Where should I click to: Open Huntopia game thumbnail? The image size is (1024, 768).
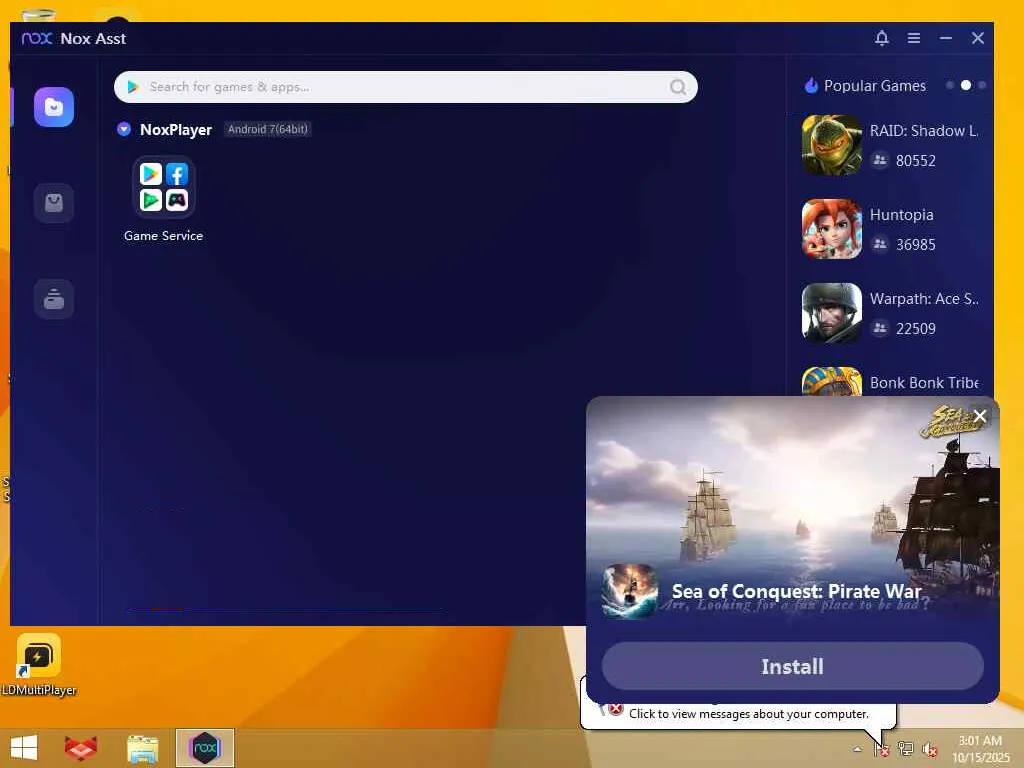[x=831, y=229]
